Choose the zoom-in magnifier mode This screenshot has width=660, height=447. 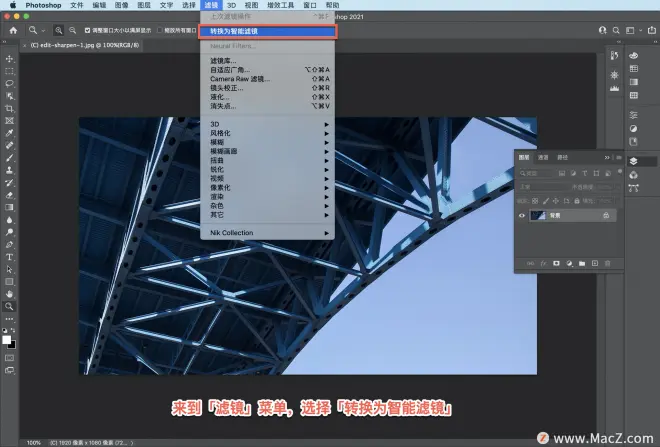point(59,30)
